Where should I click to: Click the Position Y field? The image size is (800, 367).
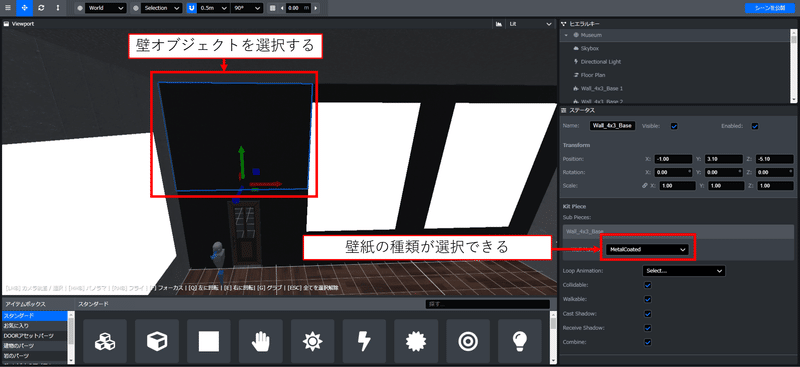(723, 159)
